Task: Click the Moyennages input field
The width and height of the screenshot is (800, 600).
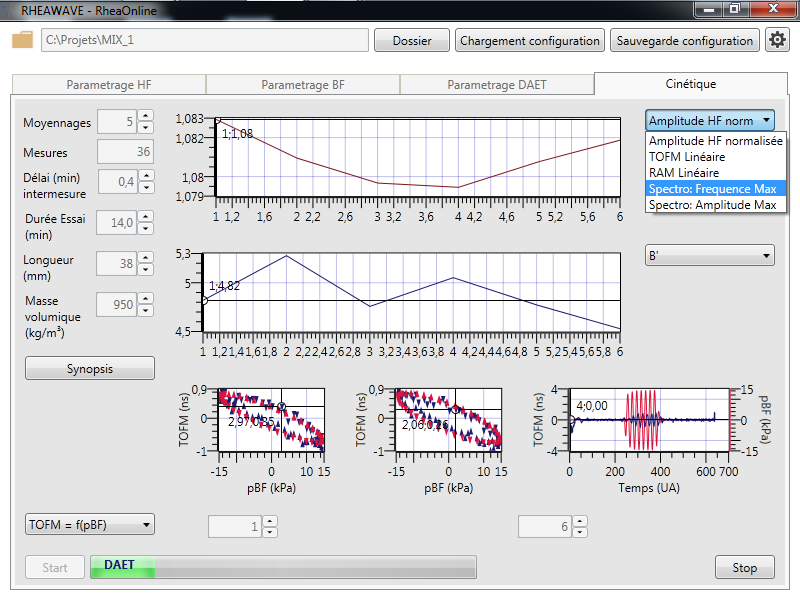Action: [117, 121]
